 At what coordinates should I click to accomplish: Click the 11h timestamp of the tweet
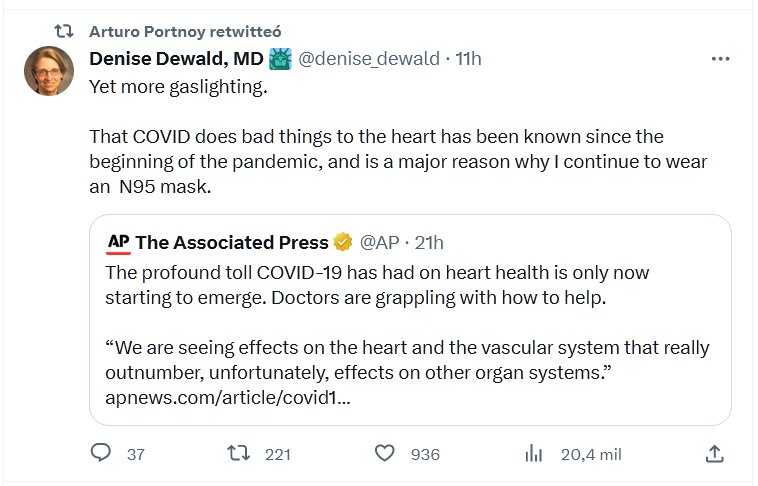pyautogui.click(x=468, y=59)
